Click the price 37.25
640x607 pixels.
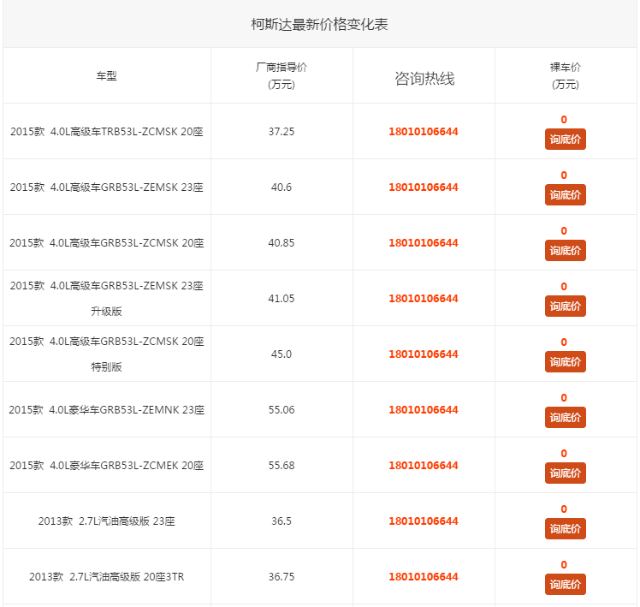281,131
